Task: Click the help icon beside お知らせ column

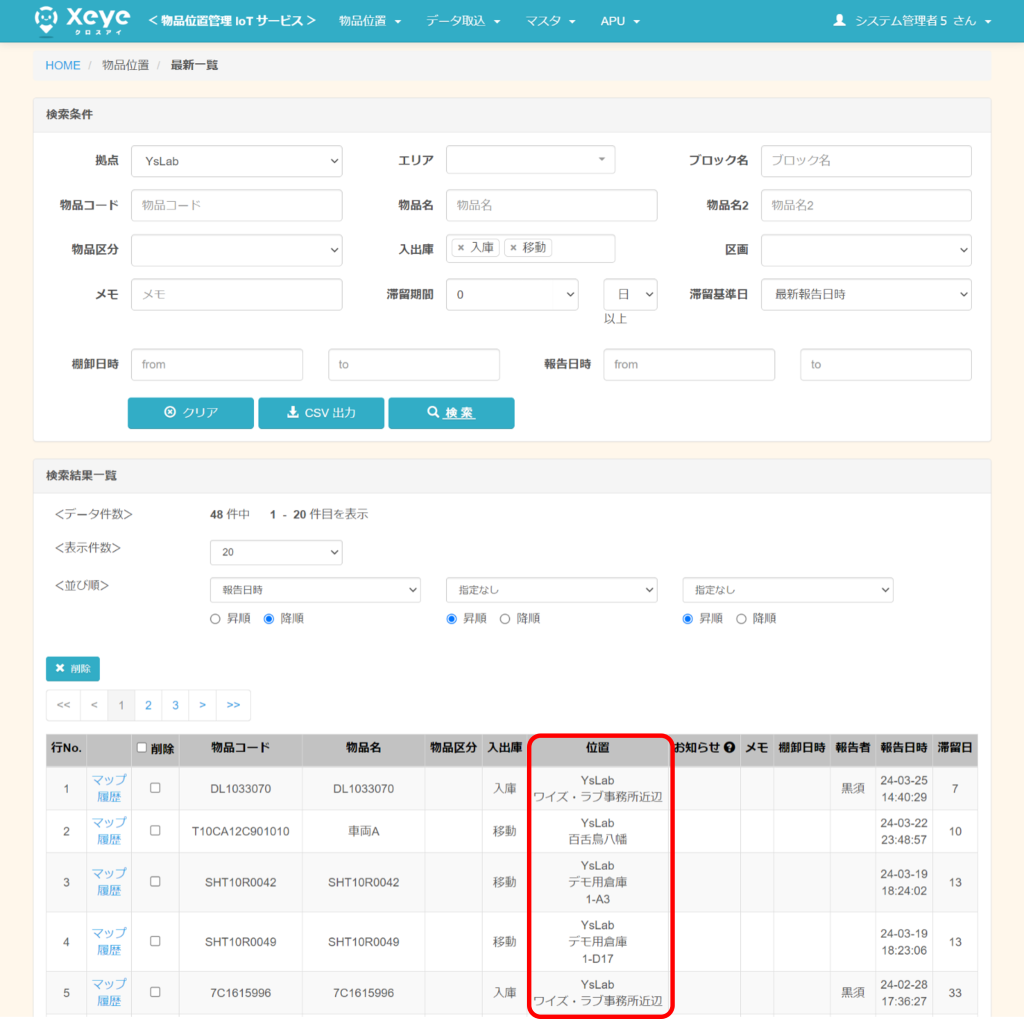Action: [x=730, y=748]
